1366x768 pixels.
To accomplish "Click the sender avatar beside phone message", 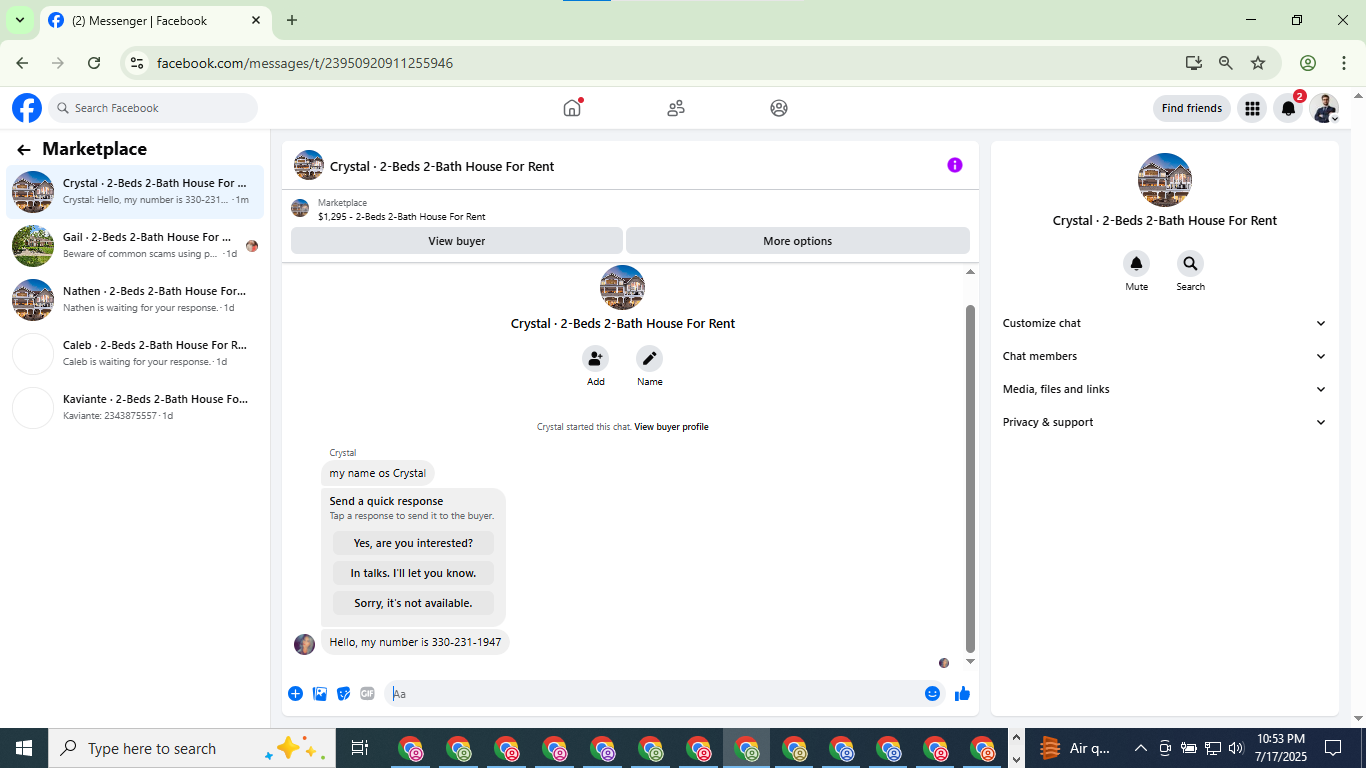I will point(305,643).
